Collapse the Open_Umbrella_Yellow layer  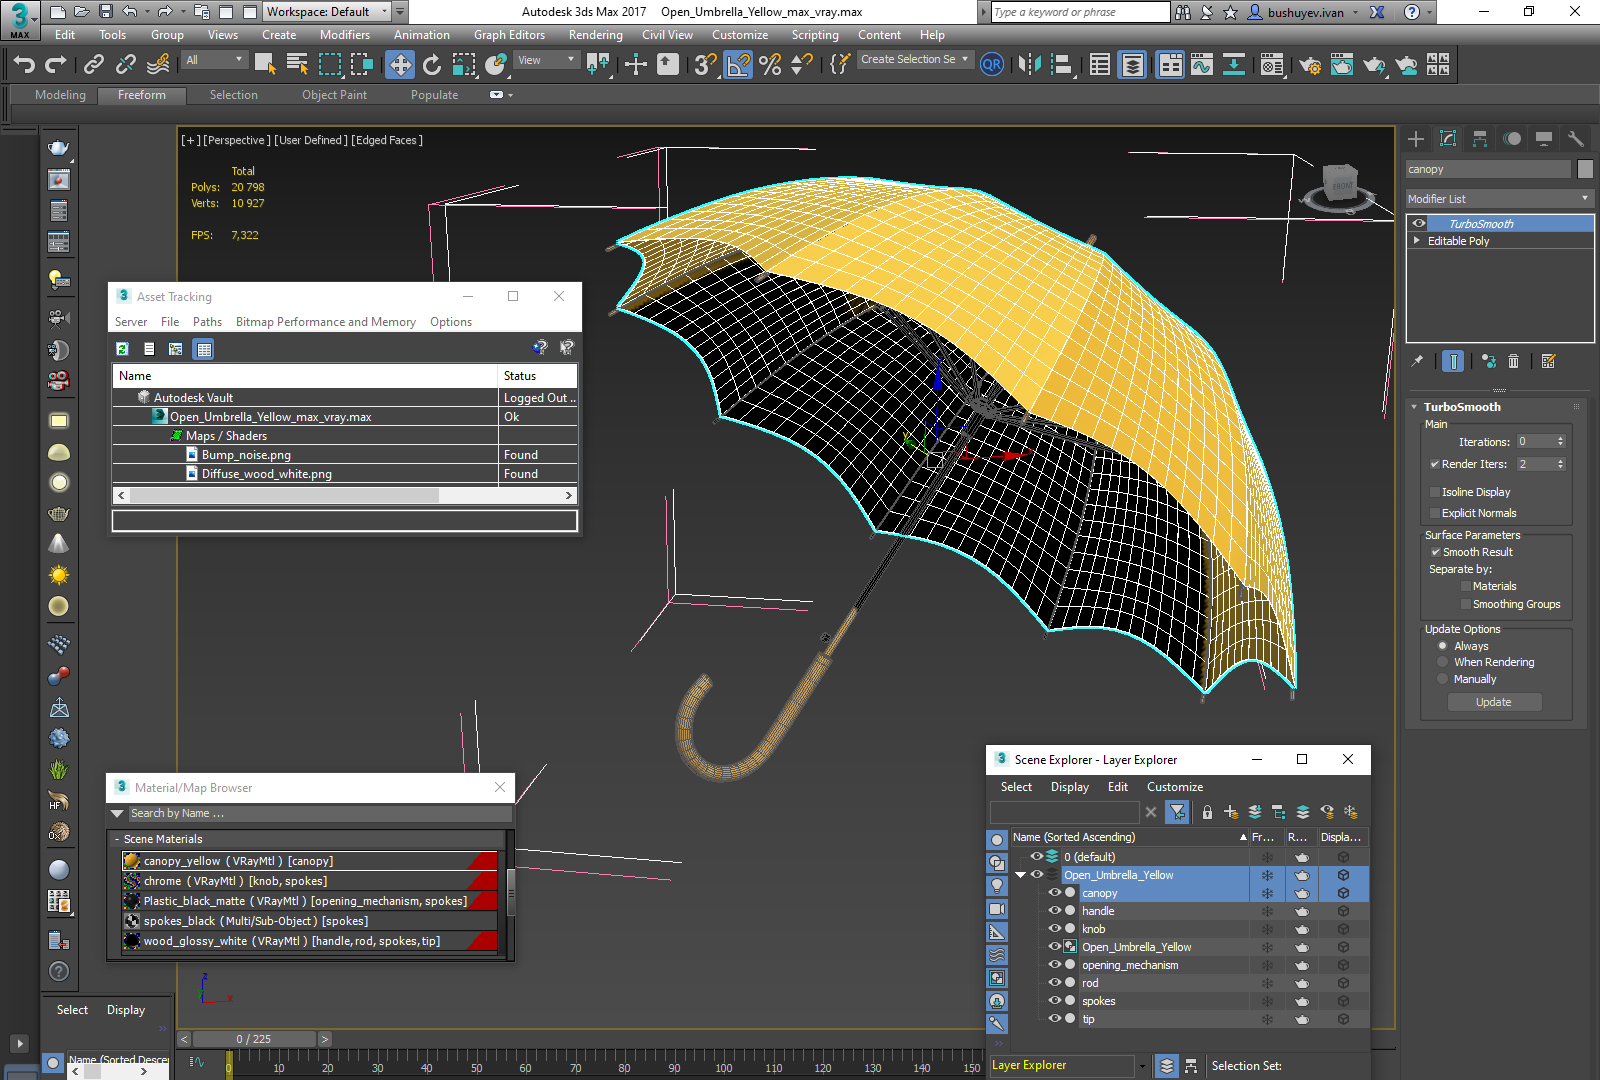click(1021, 875)
